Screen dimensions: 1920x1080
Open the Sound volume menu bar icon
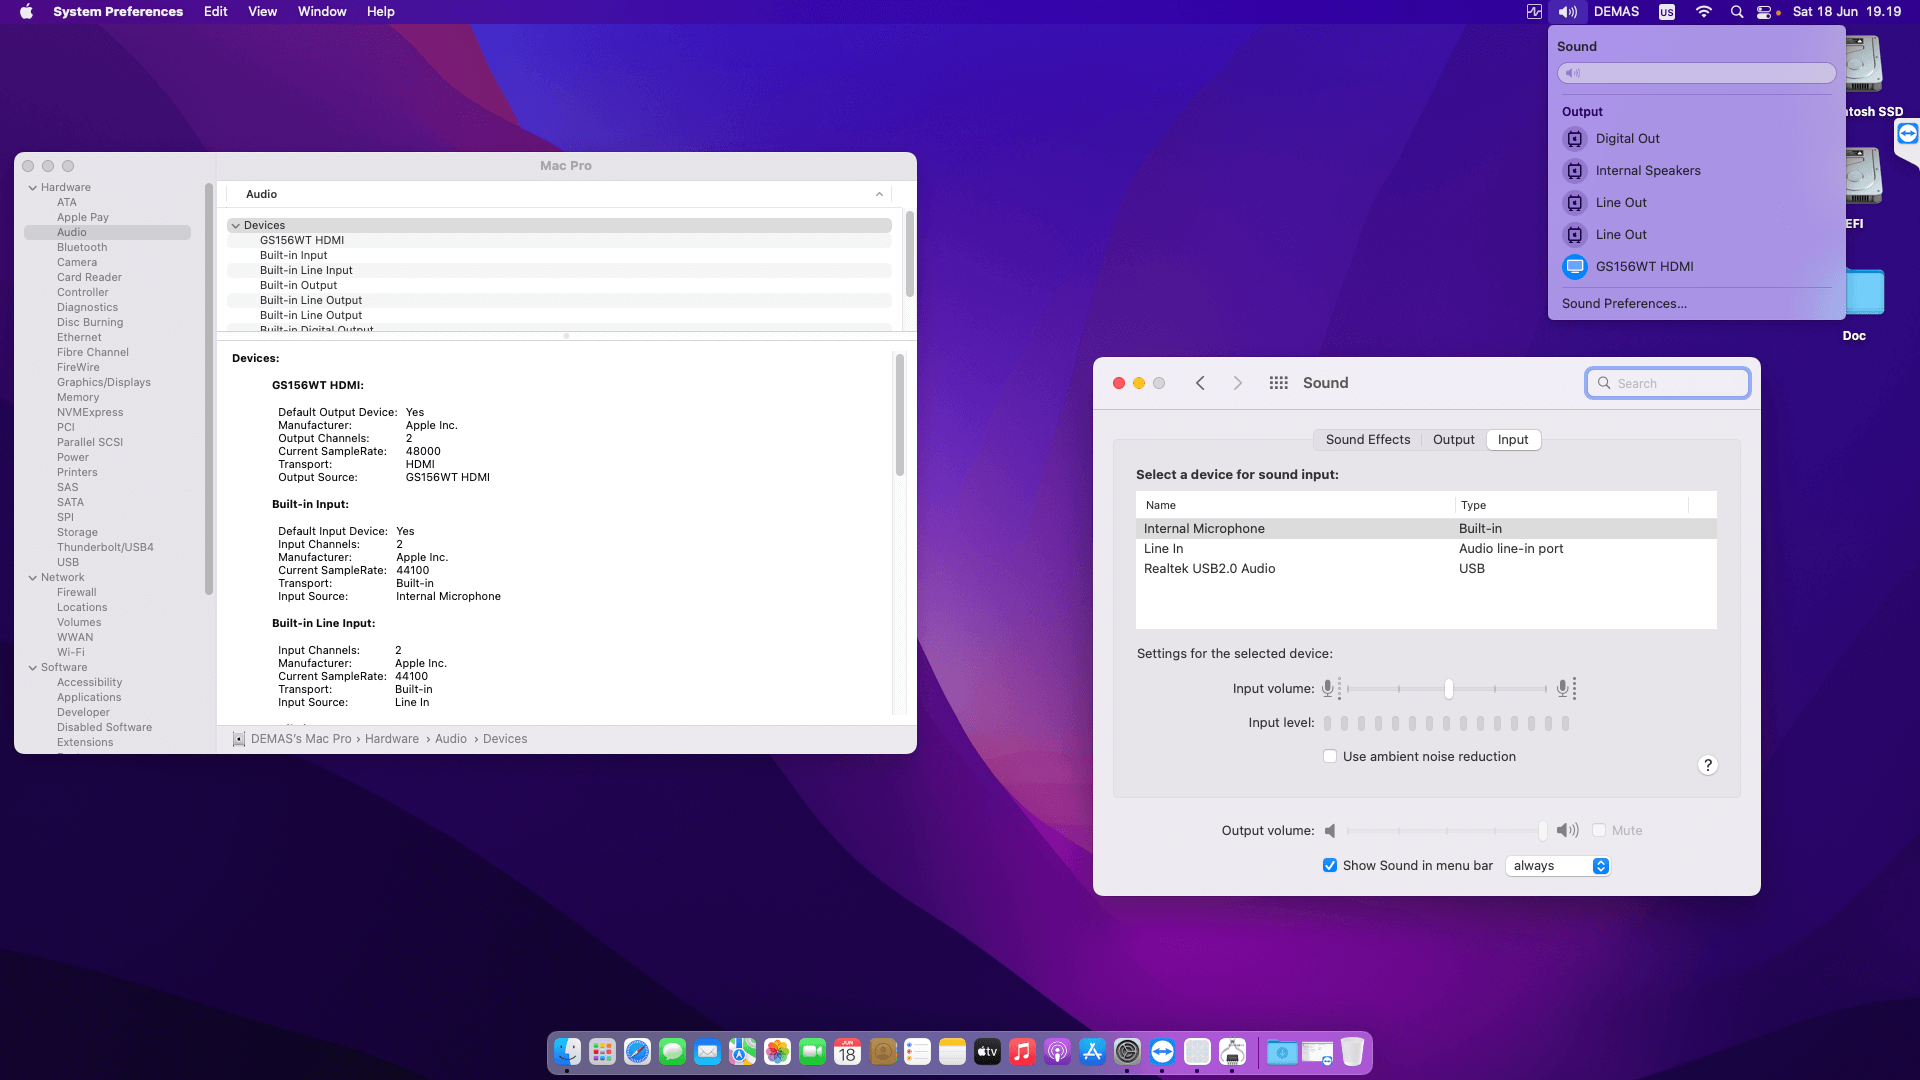coord(1567,12)
